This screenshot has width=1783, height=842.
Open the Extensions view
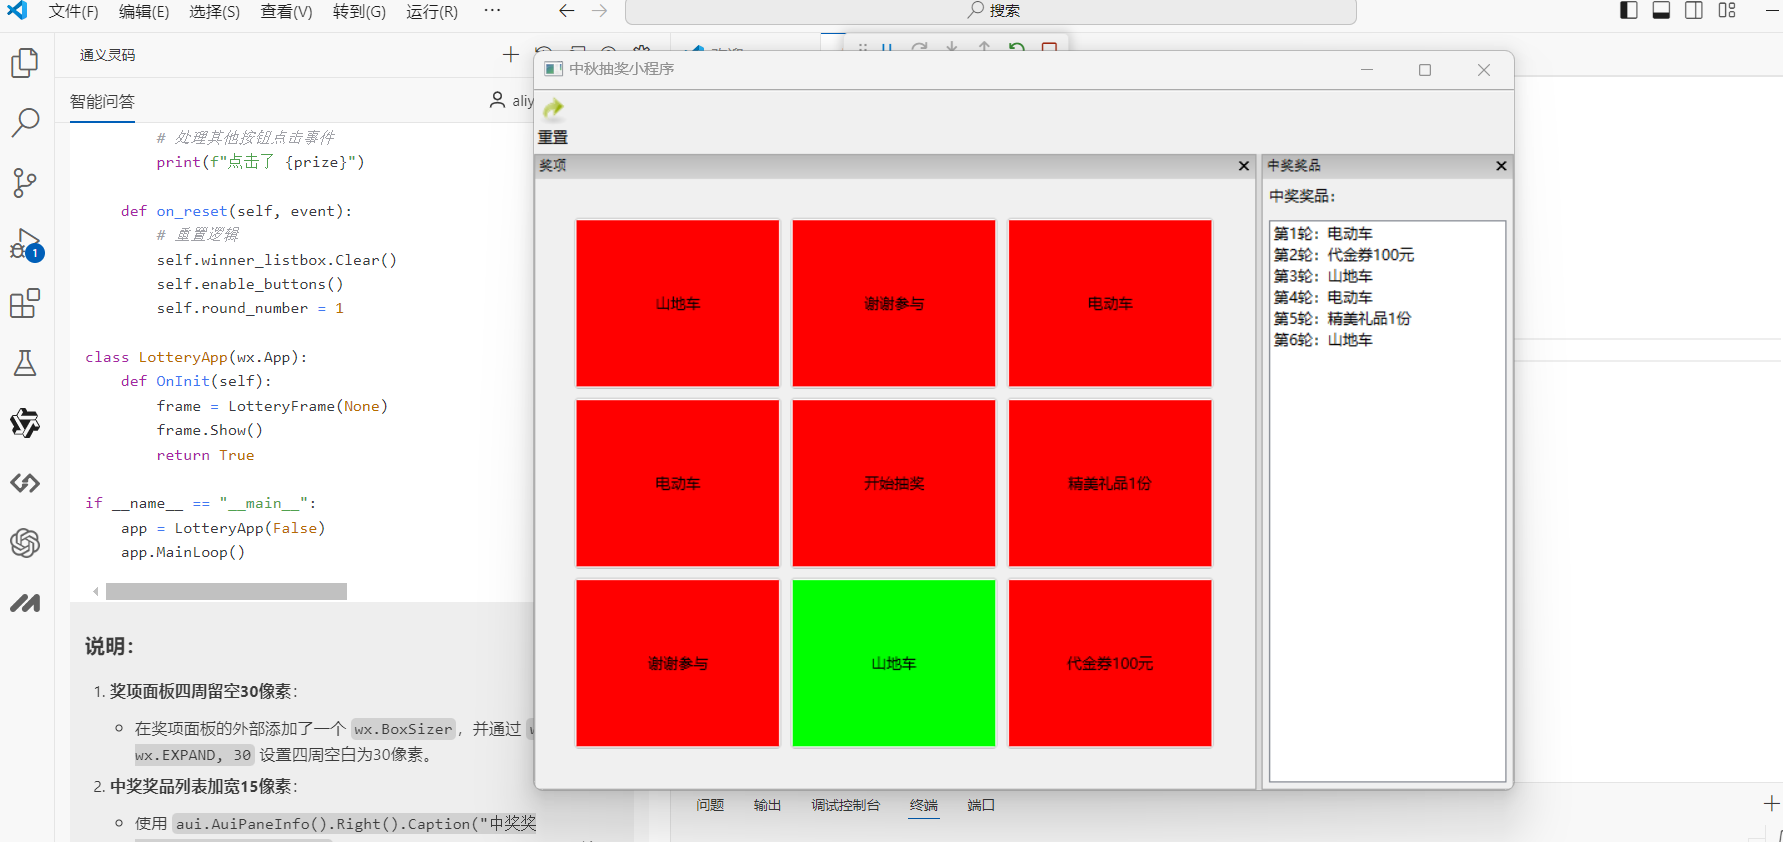(x=25, y=303)
